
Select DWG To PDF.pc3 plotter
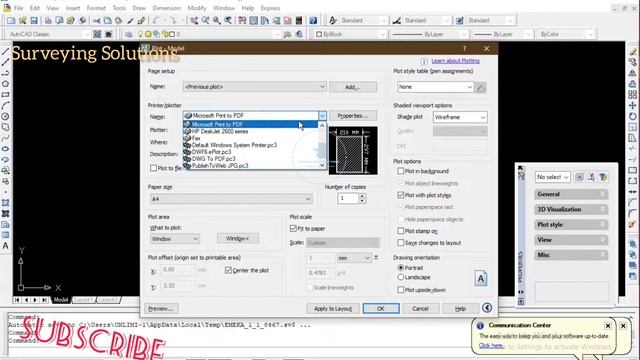click(213, 159)
